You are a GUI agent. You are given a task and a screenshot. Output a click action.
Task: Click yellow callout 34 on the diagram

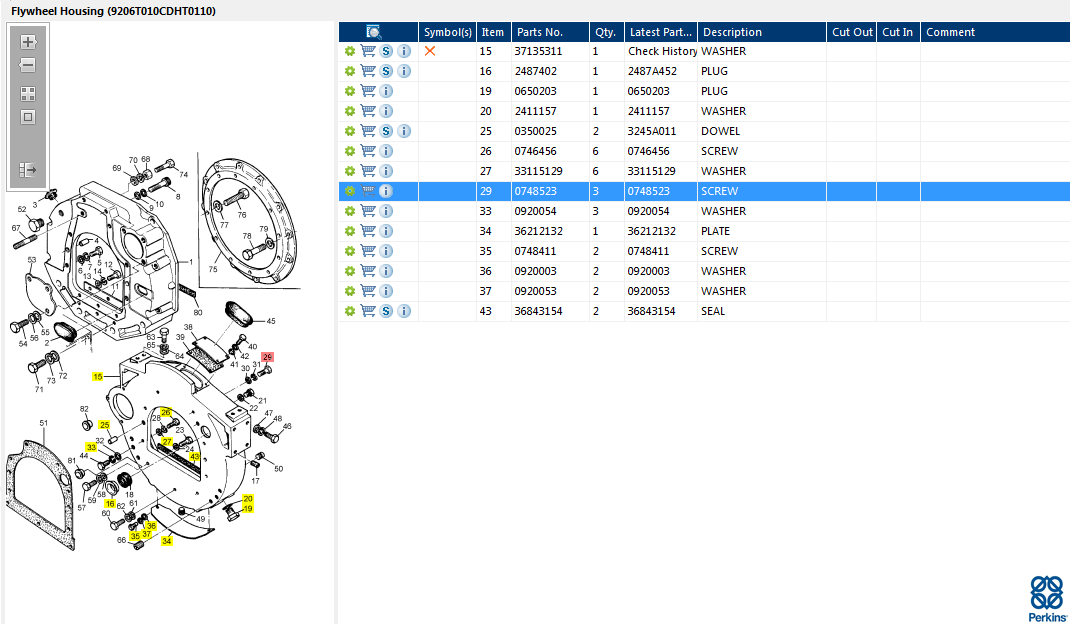coord(167,541)
